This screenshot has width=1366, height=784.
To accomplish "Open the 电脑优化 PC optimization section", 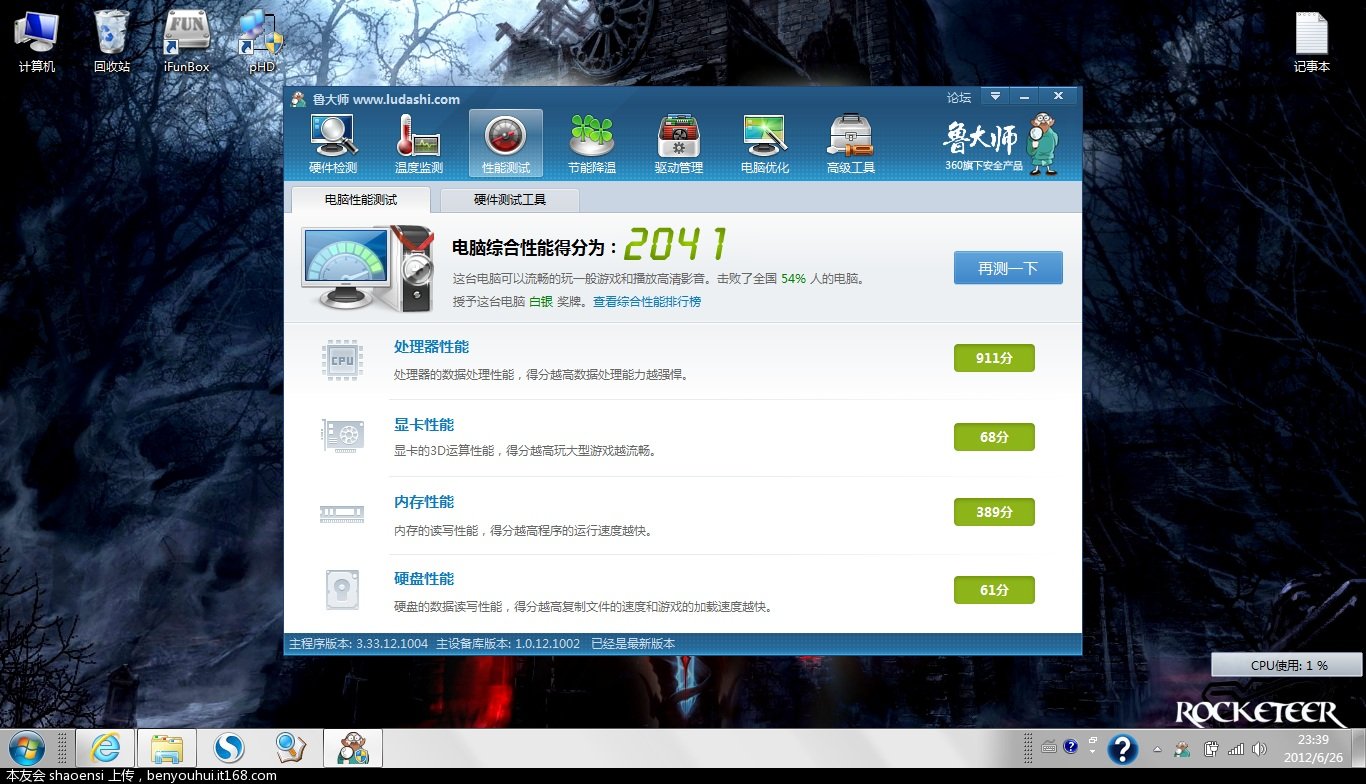I will point(764,144).
